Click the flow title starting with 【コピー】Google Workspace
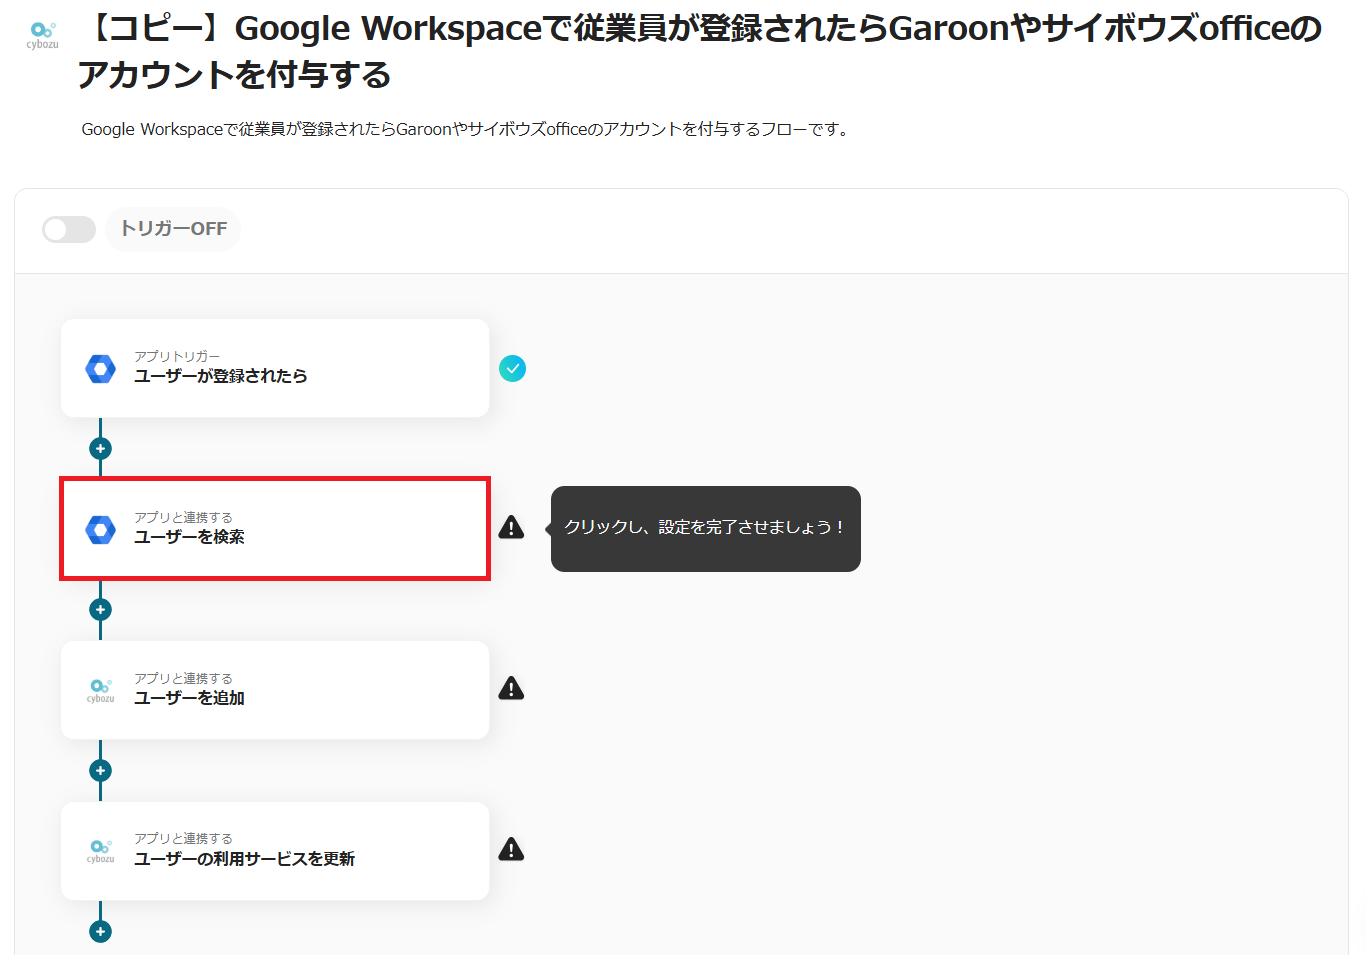Viewport: 1366px width, 955px height. coord(700,51)
